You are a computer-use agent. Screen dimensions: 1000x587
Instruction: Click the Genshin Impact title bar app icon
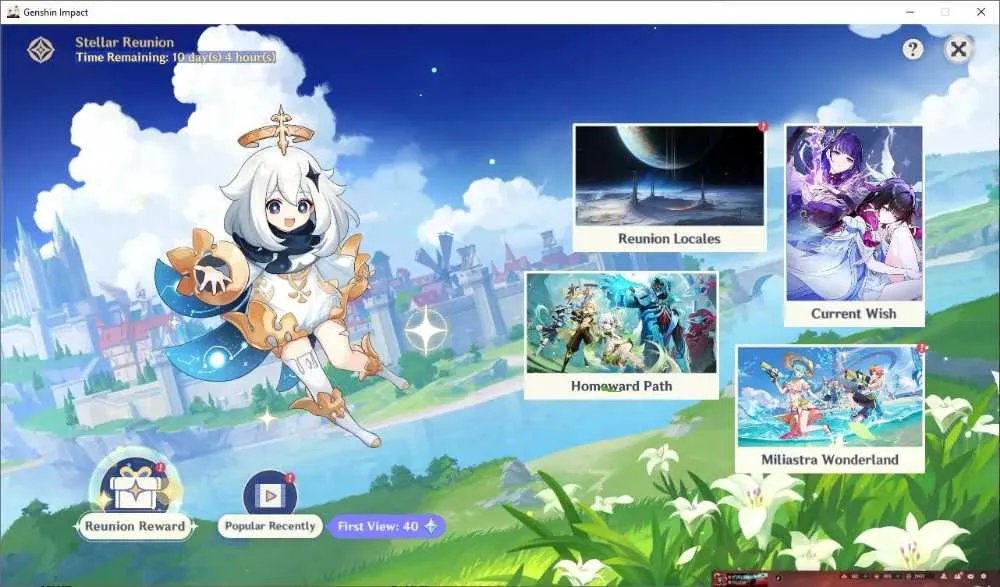[13, 11]
